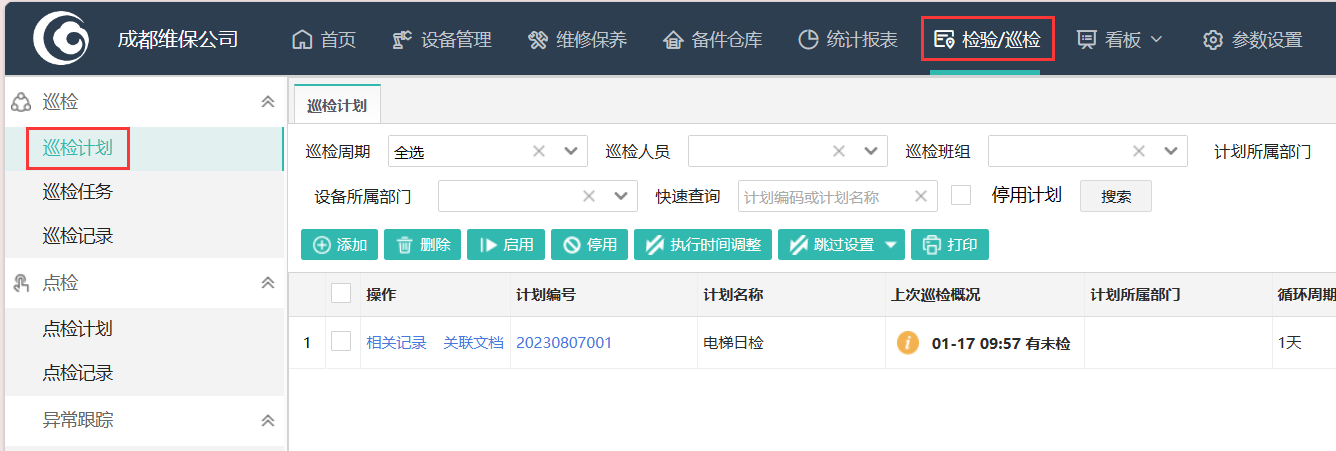Clear the 巡检周期 selection
The width and height of the screenshot is (1336, 451).
click(x=539, y=152)
